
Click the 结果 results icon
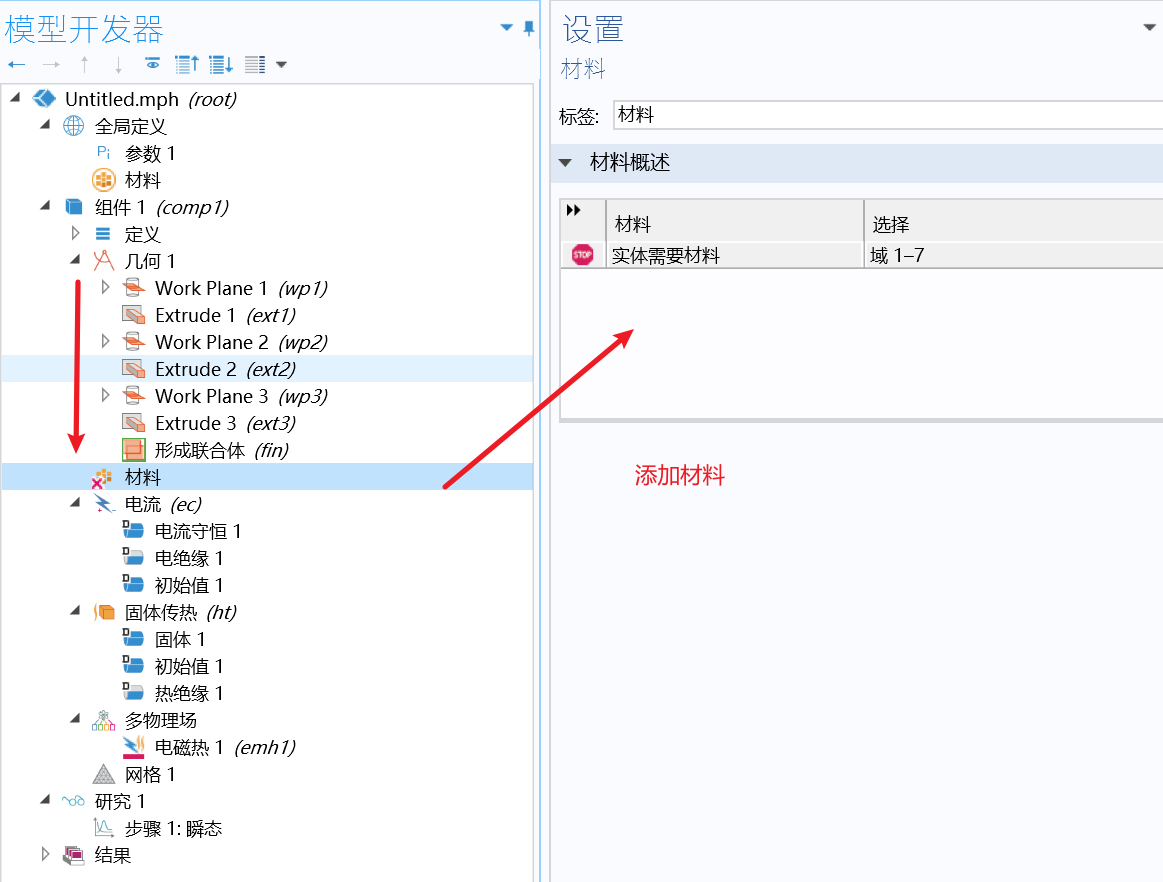[x=73, y=855]
